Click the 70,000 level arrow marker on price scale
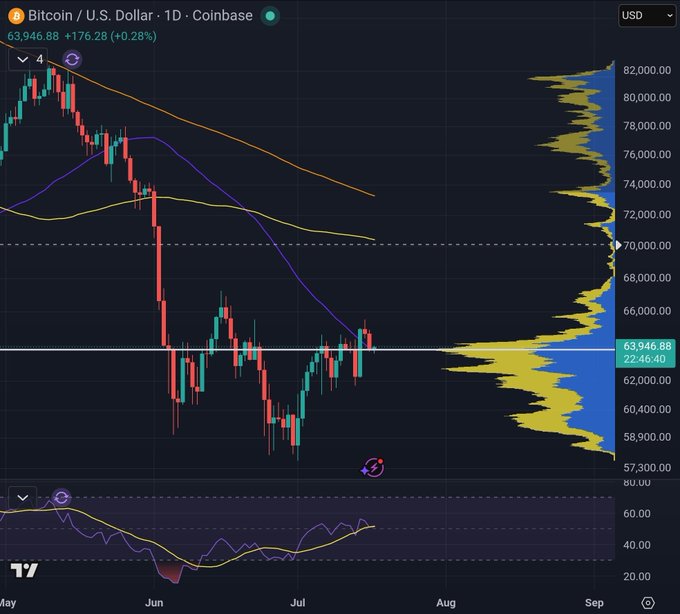 click(x=618, y=245)
